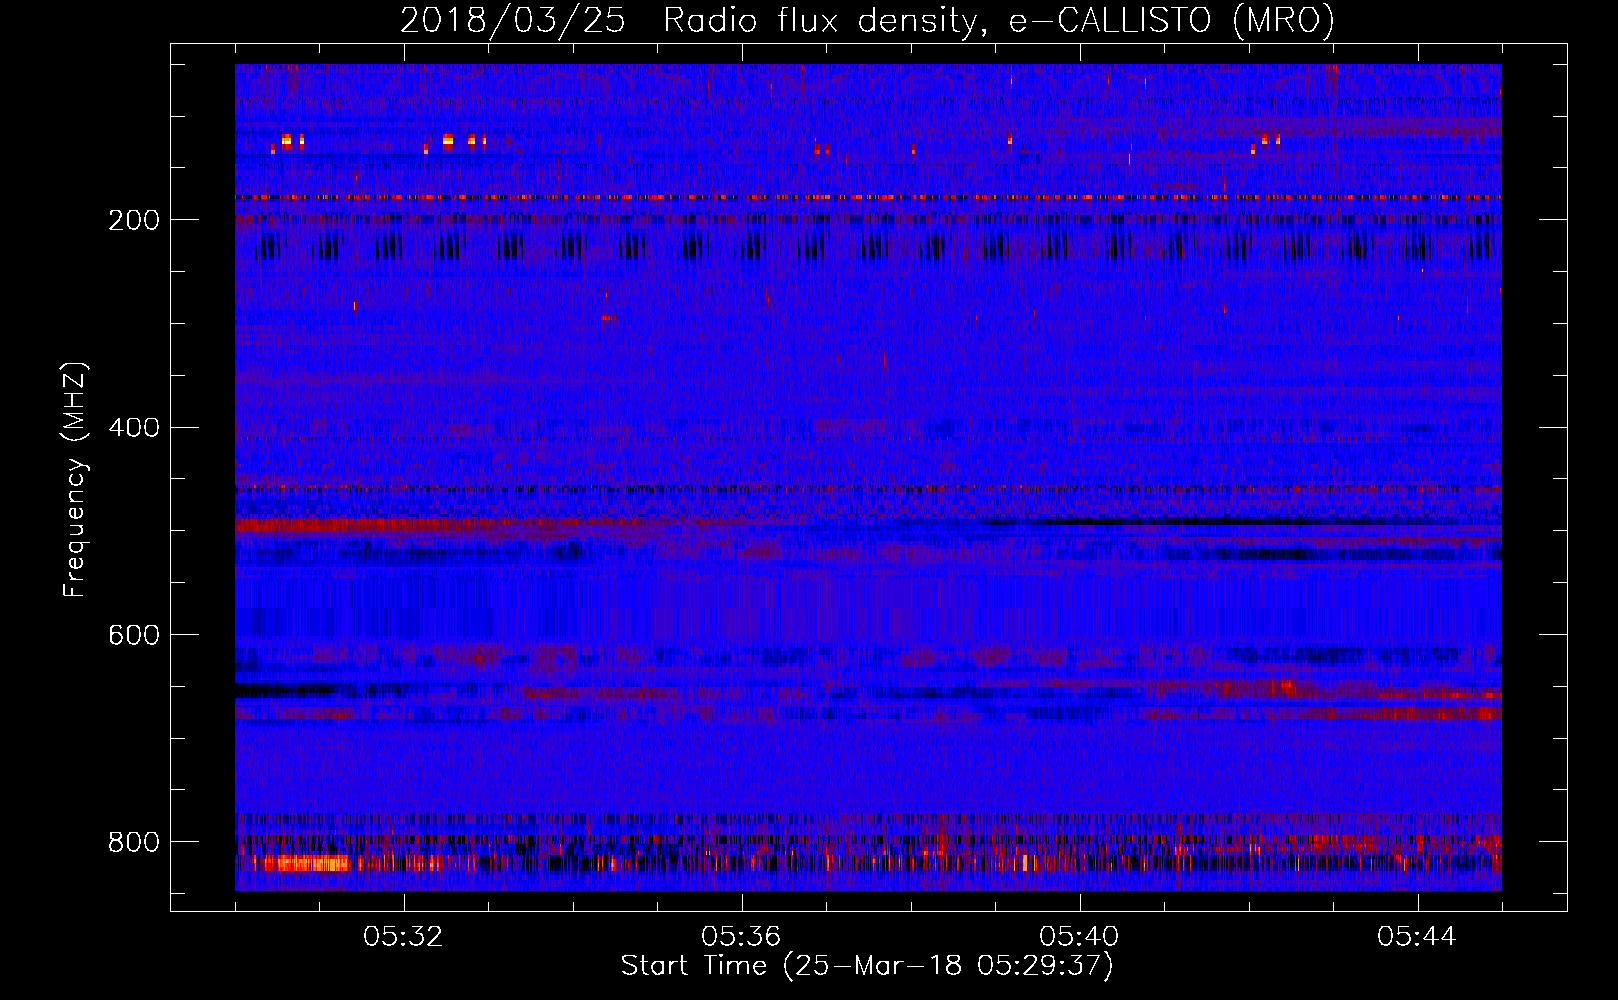Click the 05:36 time tick label
1618x1000 pixels.
pos(741,937)
